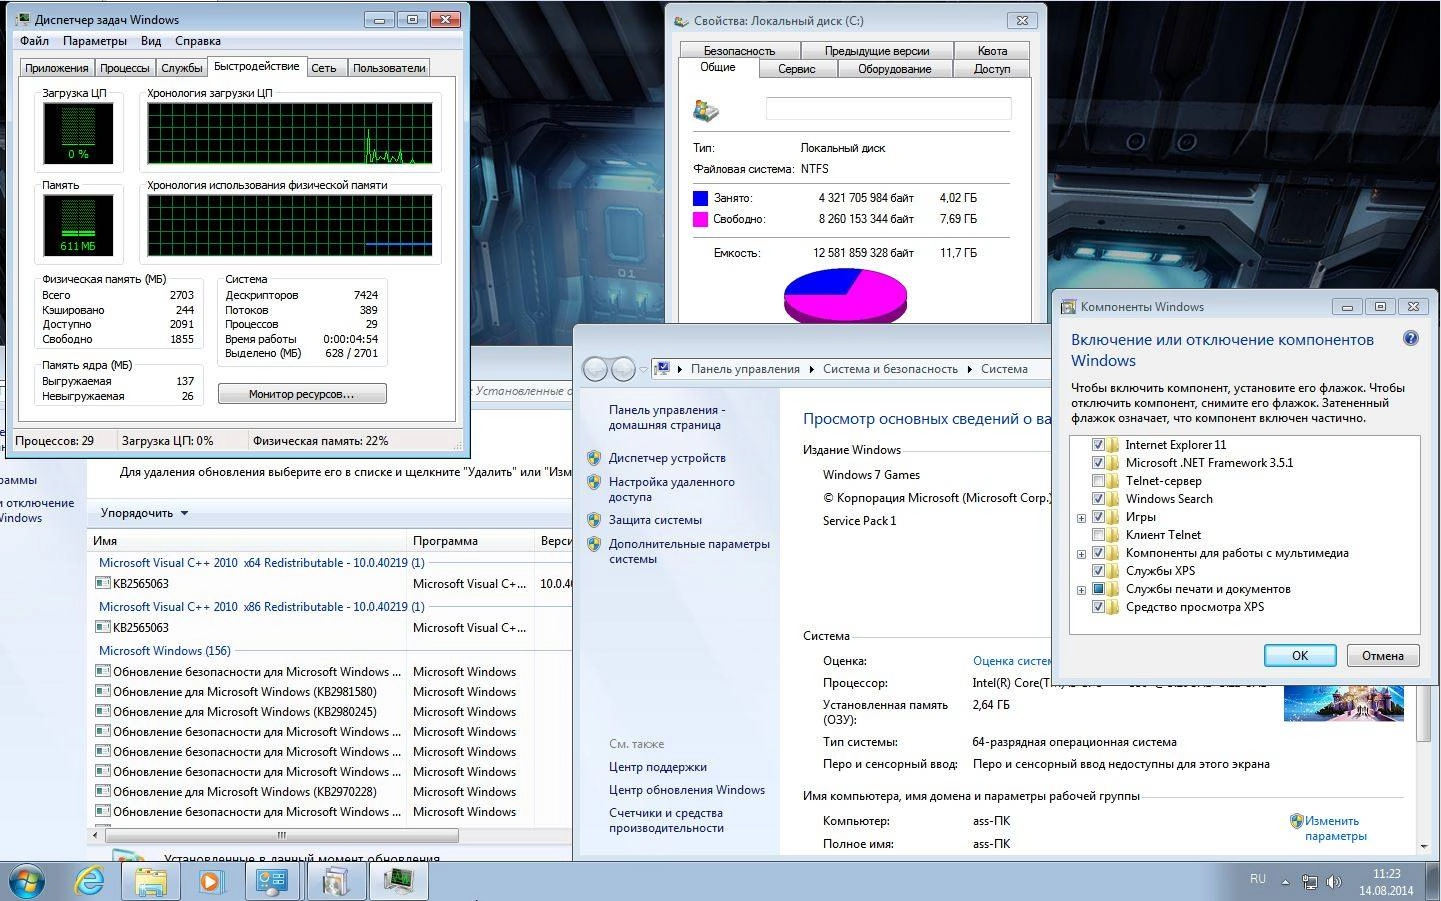Click shield icon beside System protection link
The image size is (1441, 901).
[594, 520]
